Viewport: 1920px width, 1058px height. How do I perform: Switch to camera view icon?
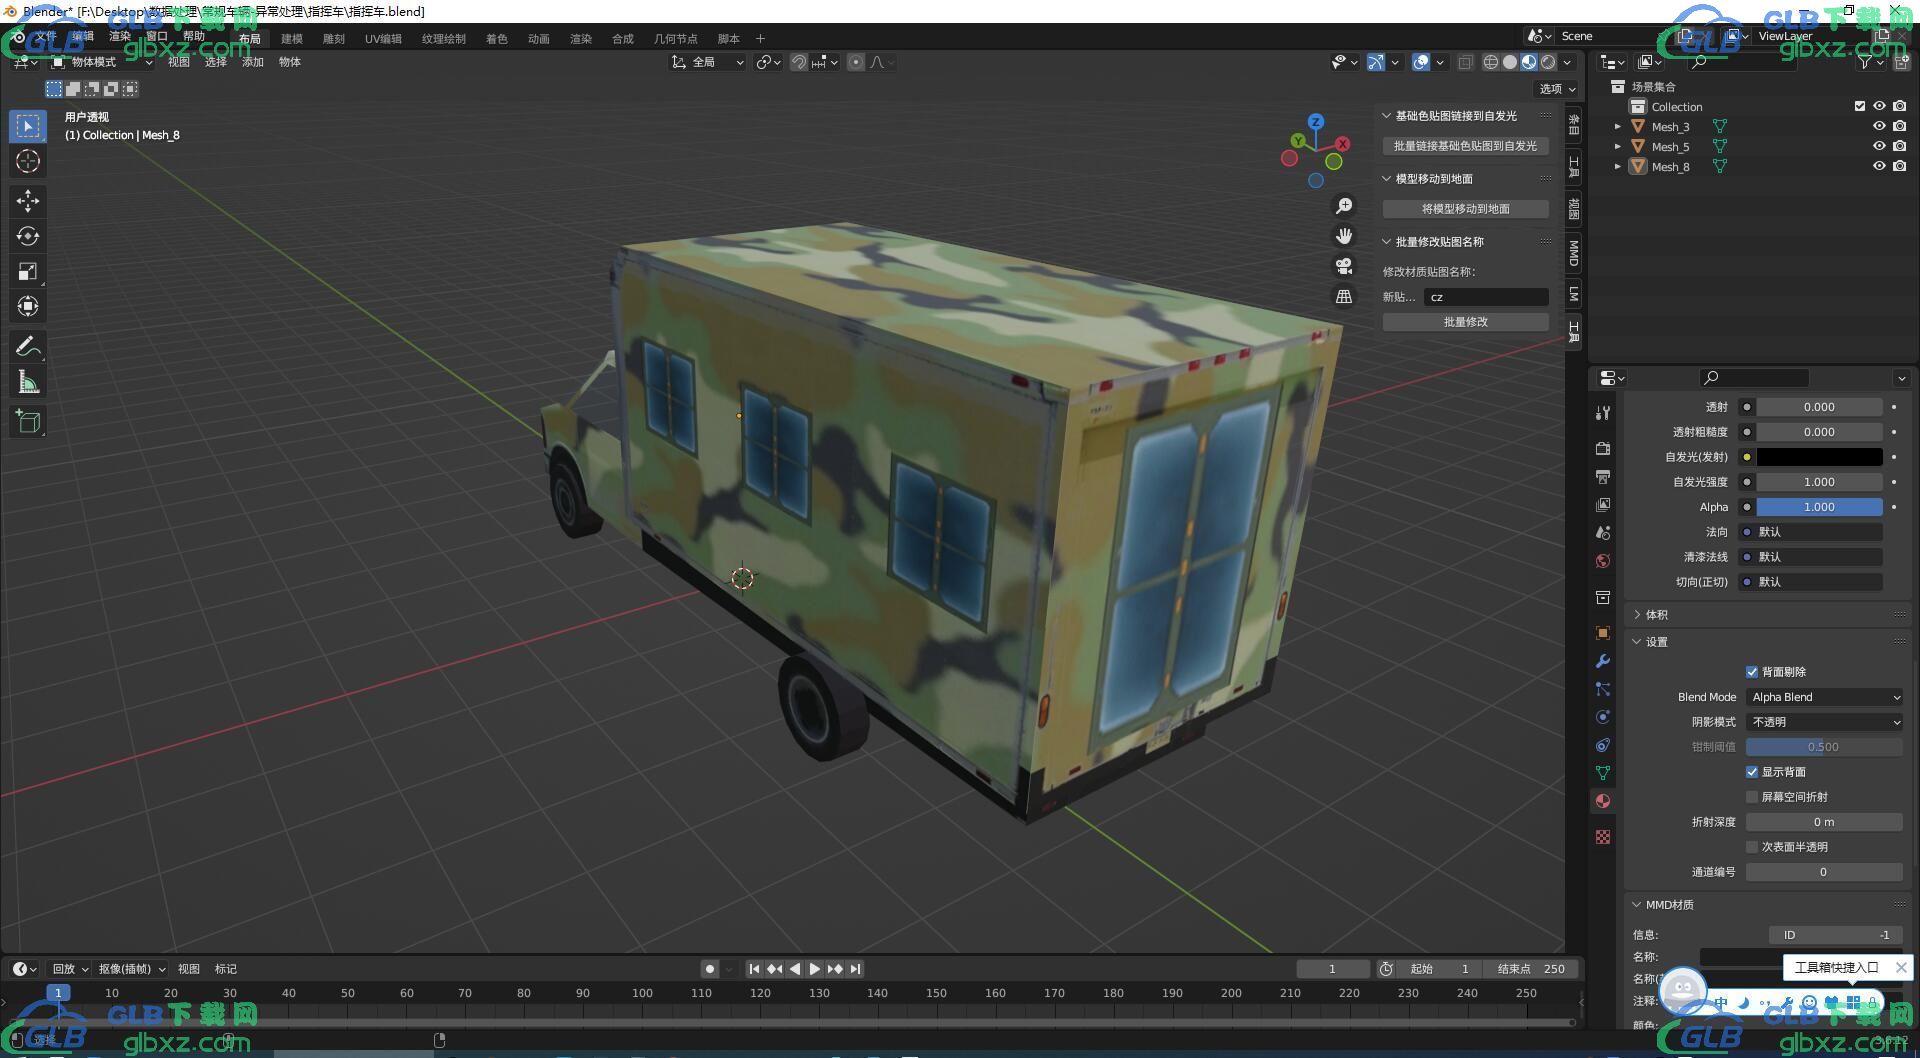(x=1344, y=266)
